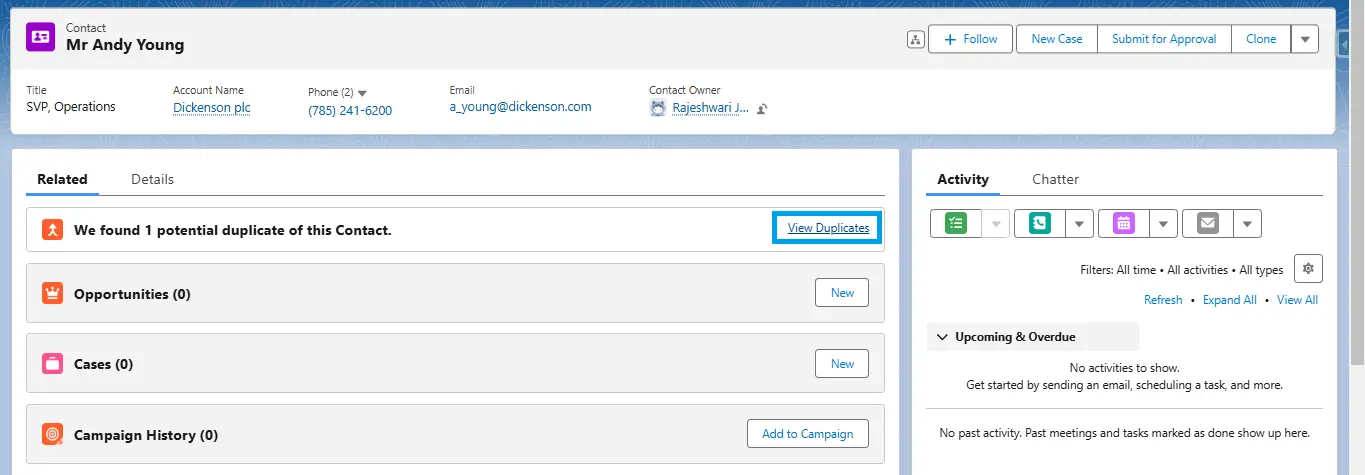Open the Dickenson plc account link
Viewport: 1365px width, 475px height.
[x=211, y=108]
